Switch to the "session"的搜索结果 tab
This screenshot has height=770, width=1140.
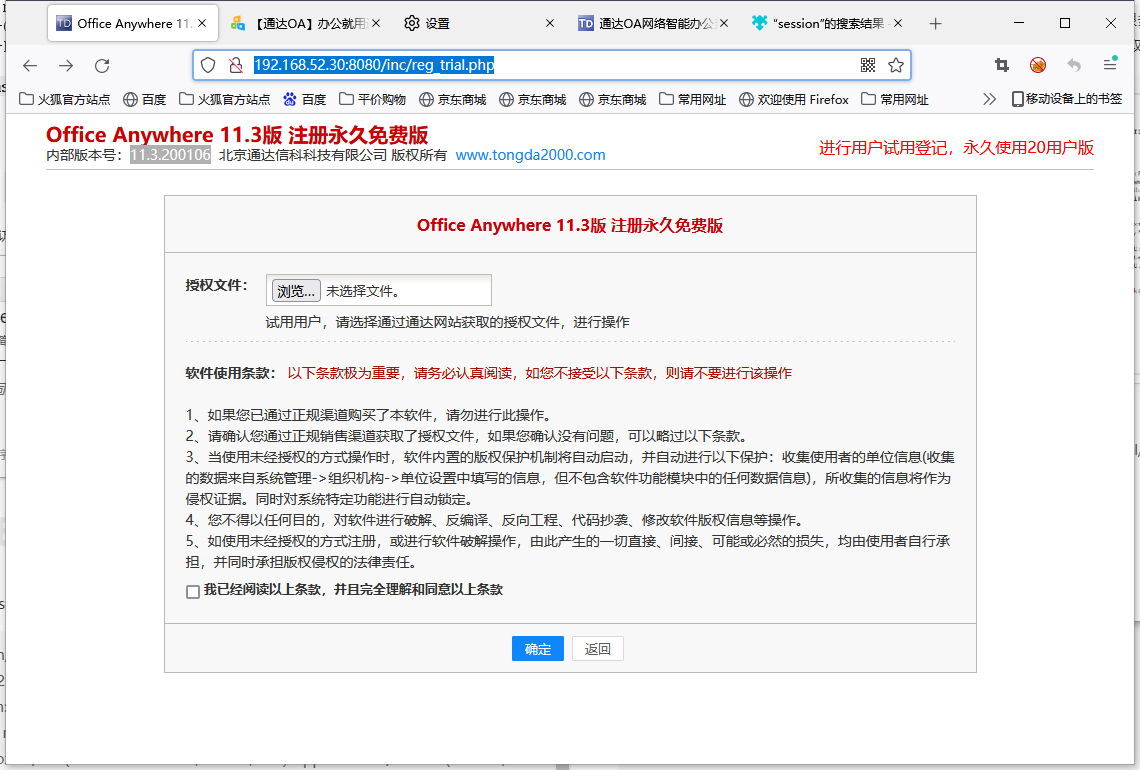[x=827, y=23]
